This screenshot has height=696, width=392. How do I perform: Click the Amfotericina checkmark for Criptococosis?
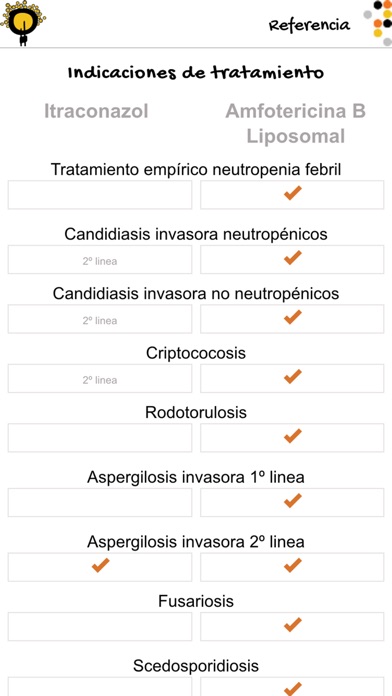click(293, 376)
